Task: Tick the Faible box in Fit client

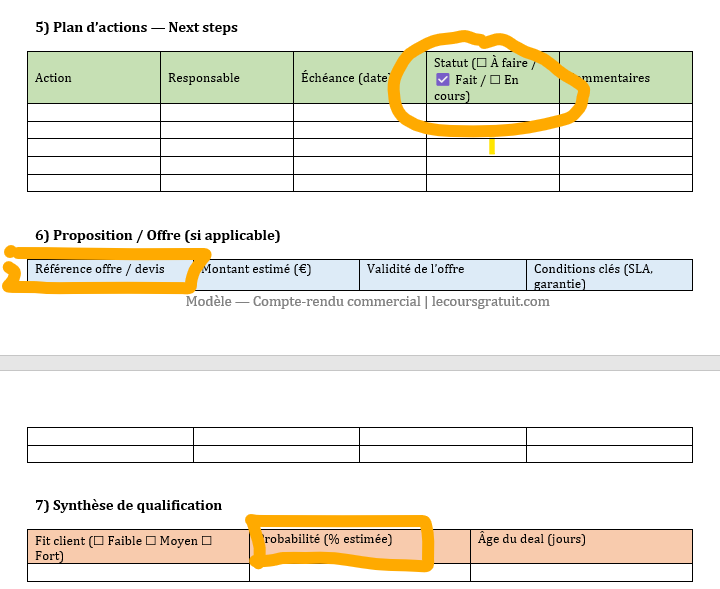Action: pos(98,540)
